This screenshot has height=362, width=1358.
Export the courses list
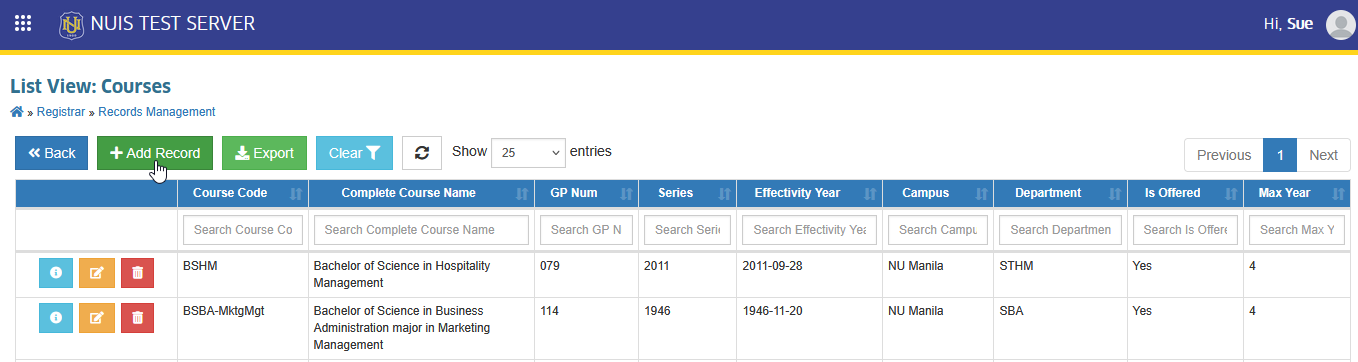tap(264, 153)
